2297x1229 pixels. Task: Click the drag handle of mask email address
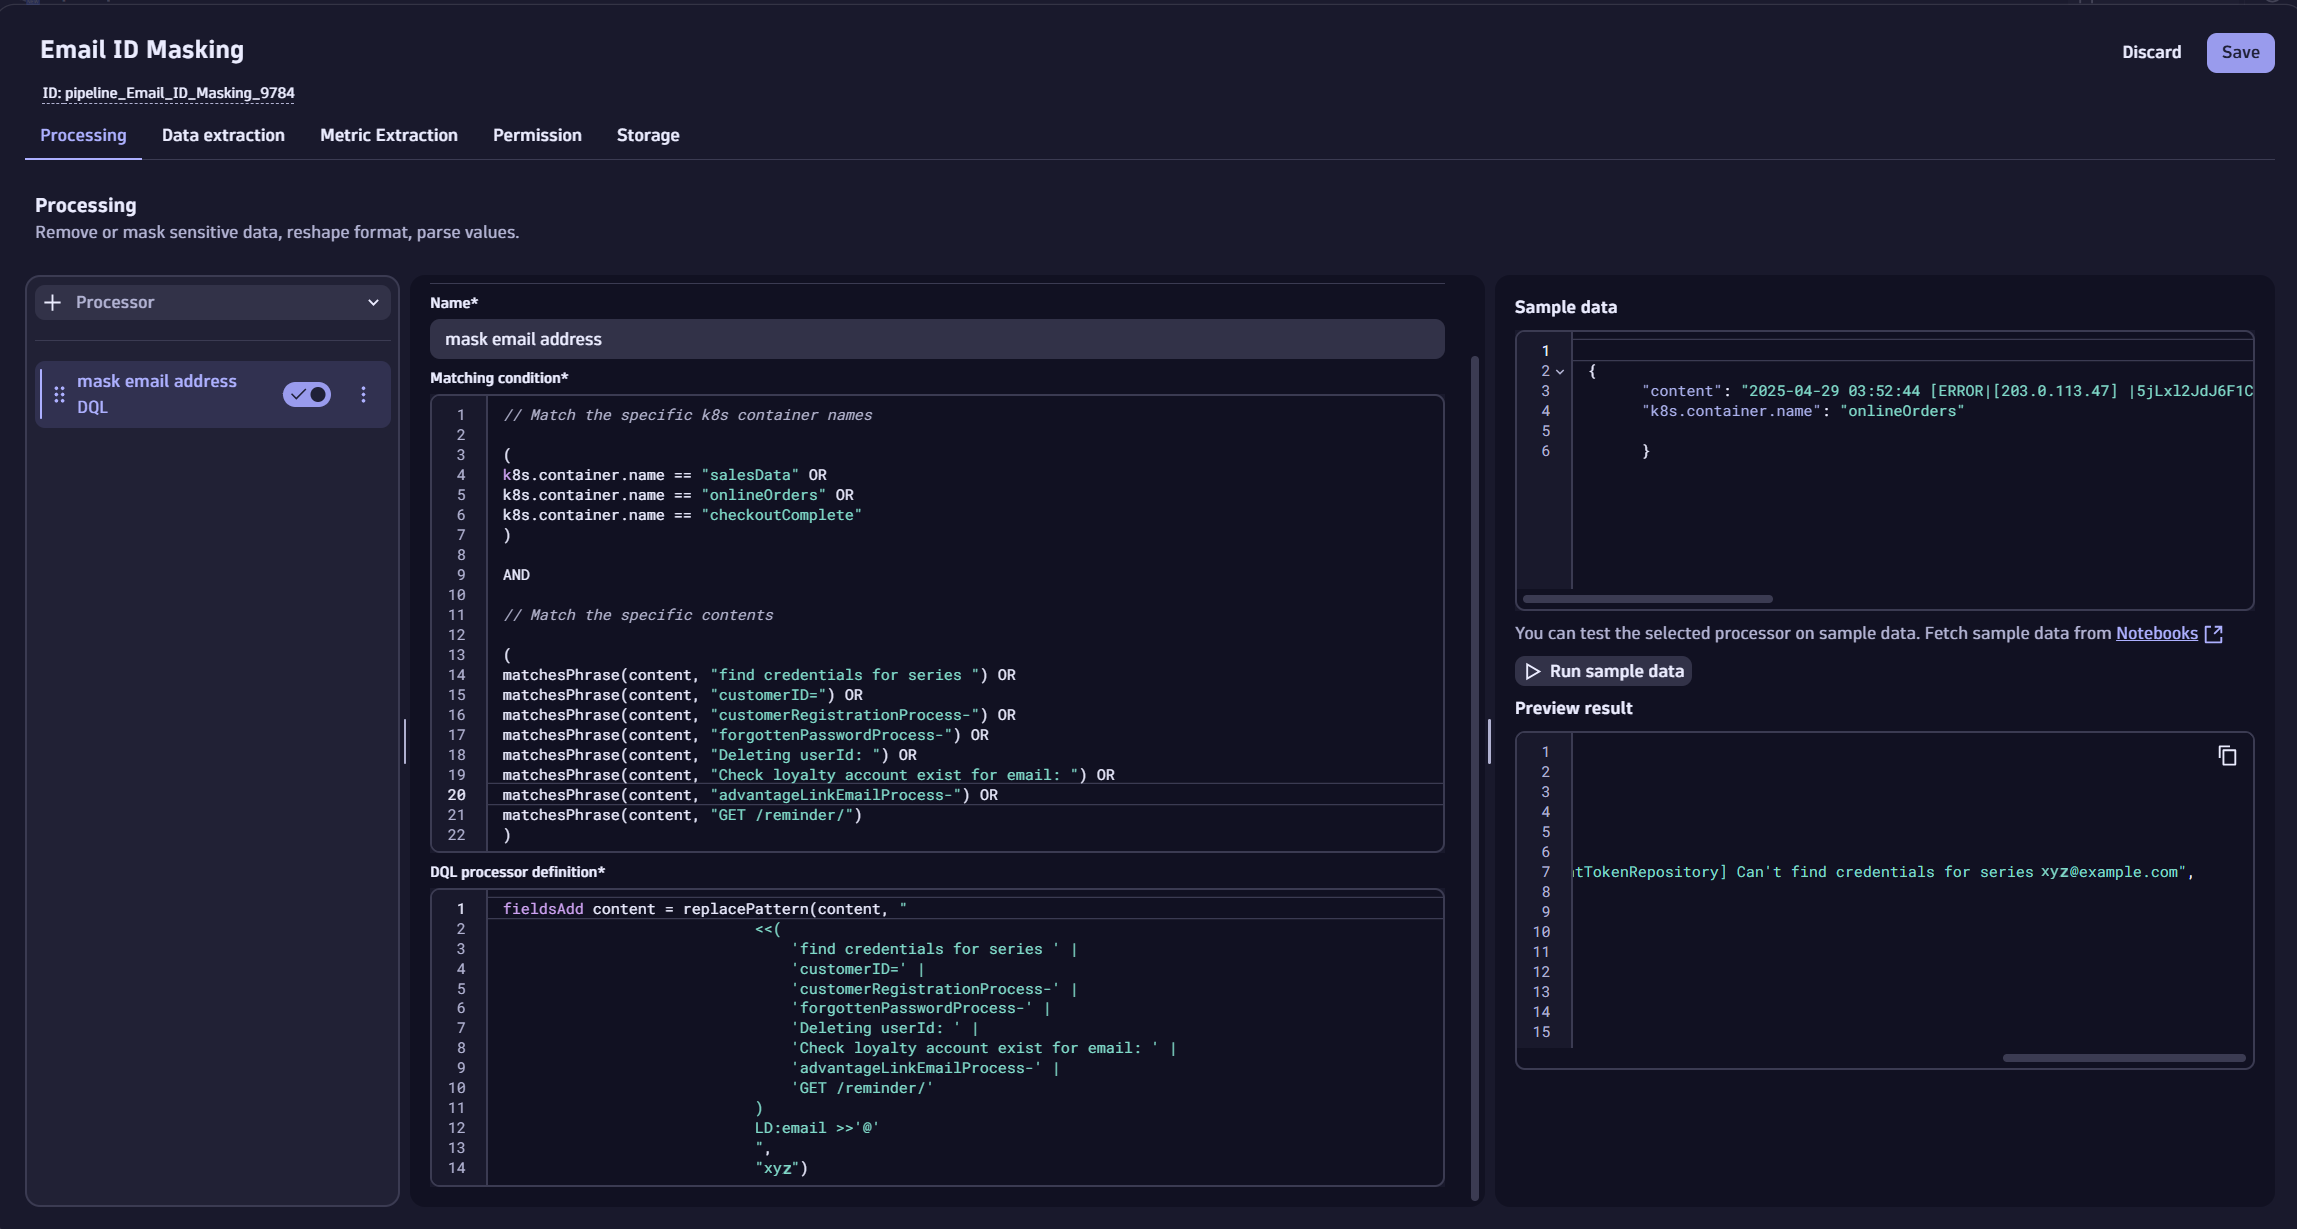click(x=59, y=394)
